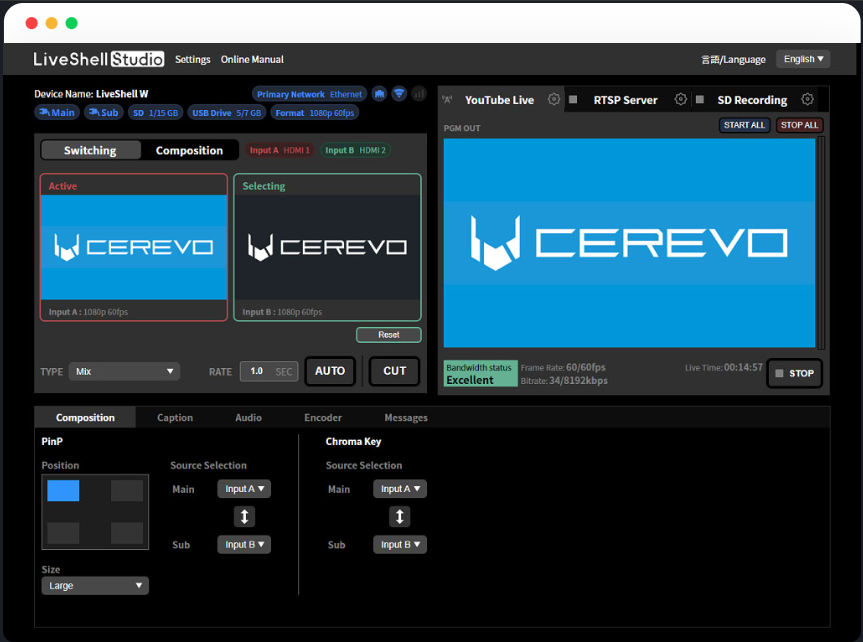
Task: Click the Format 1080p 60fps badge
Action: tap(315, 113)
